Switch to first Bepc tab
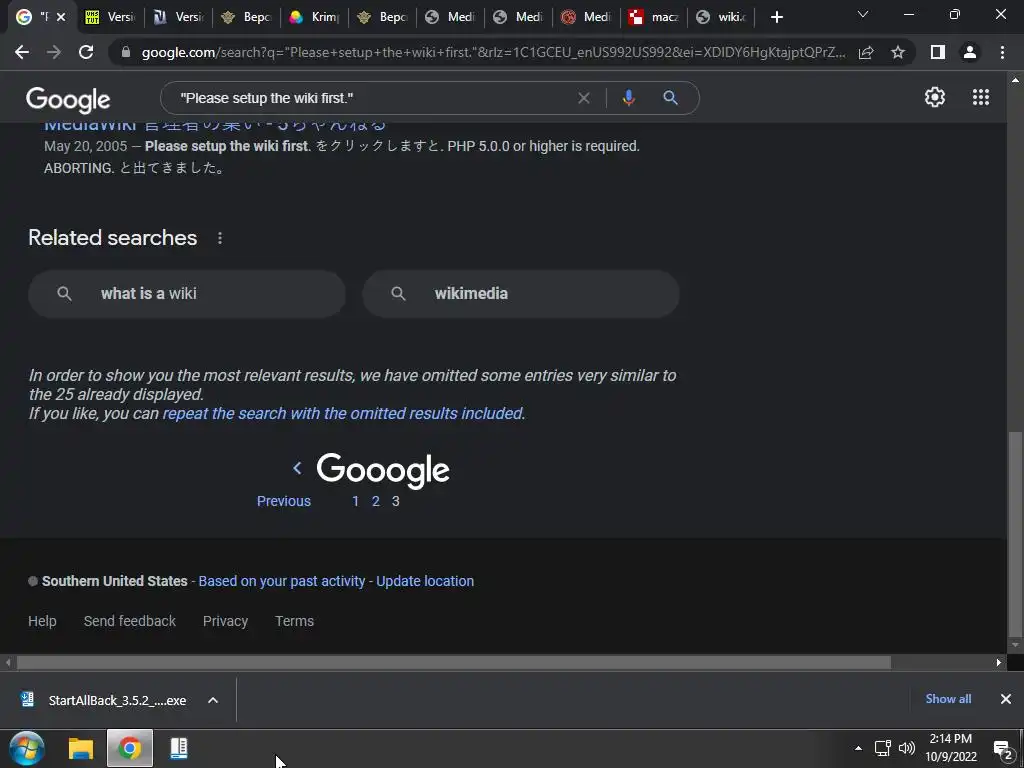Image resolution: width=1024 pixels, height=768 pixels. pyautogui.click(x=247, y=17)
